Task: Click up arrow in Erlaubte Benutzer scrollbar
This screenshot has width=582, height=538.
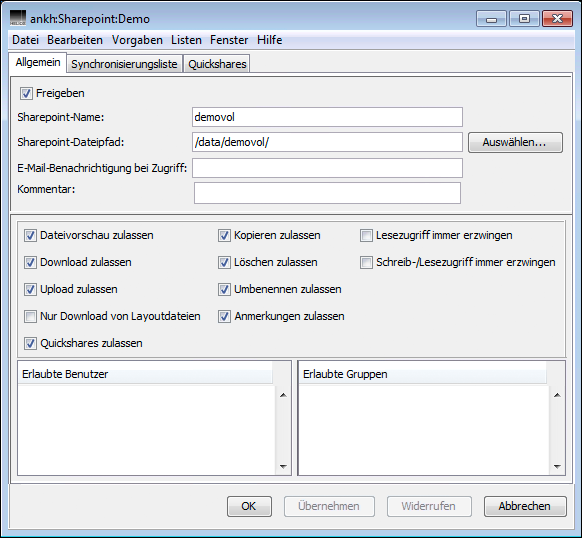Action: click(283, 395)
